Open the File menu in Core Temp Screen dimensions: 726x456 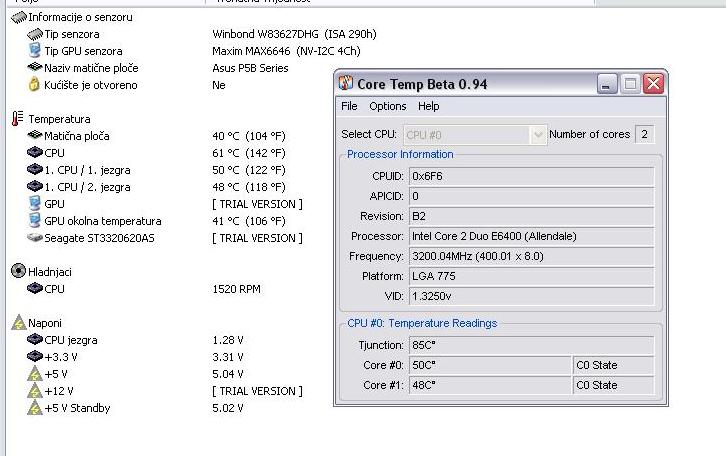tap(349, 106)
